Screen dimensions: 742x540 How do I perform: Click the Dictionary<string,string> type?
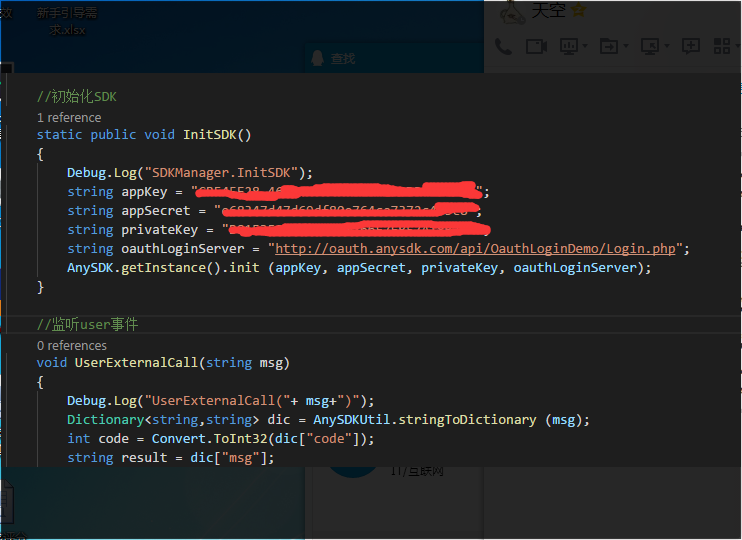(x=163, y=420)
